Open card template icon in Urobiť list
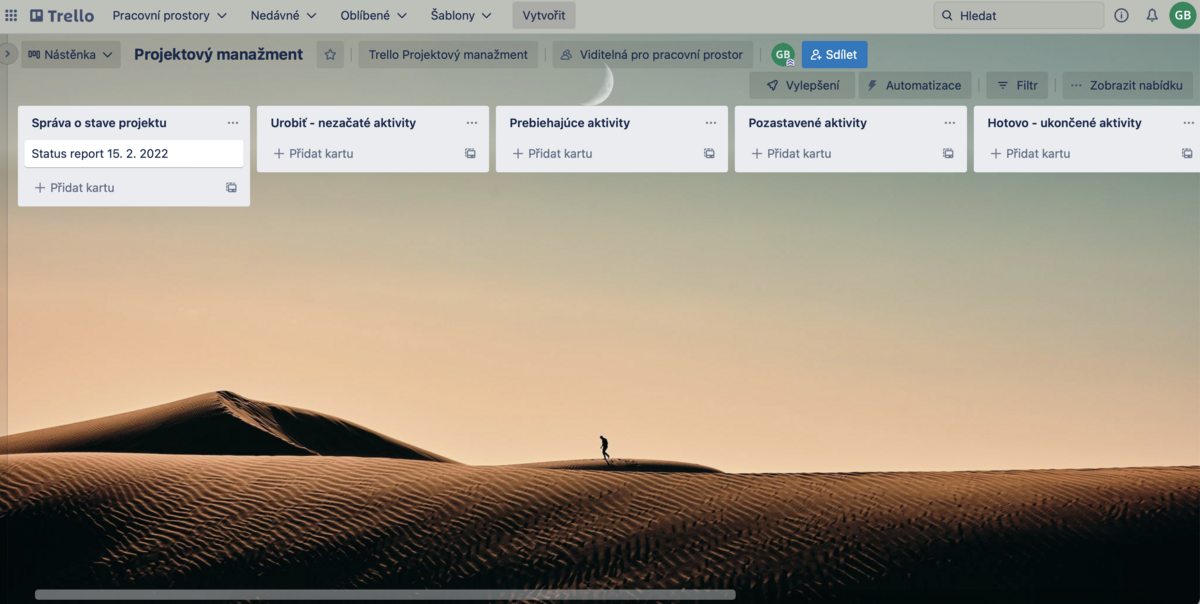Screen dimensions: 1200x604 (x=471, y=153)
